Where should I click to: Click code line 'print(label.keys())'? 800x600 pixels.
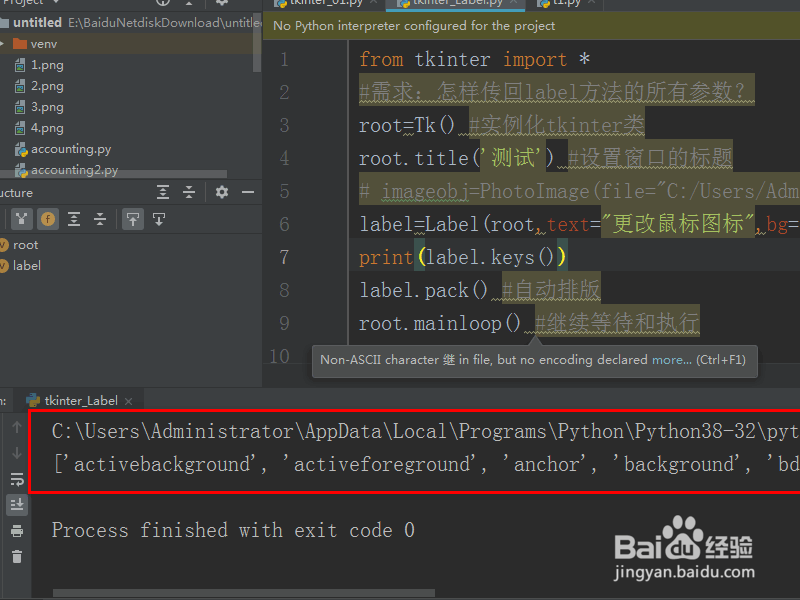click(x=462, y=257)
